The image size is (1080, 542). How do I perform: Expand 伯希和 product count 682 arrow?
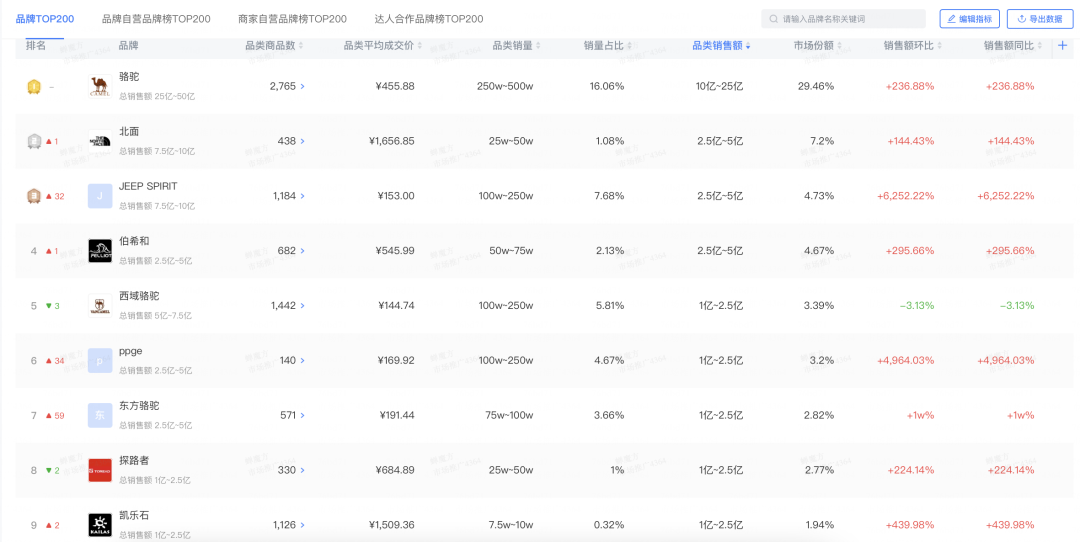pos(302,251)
